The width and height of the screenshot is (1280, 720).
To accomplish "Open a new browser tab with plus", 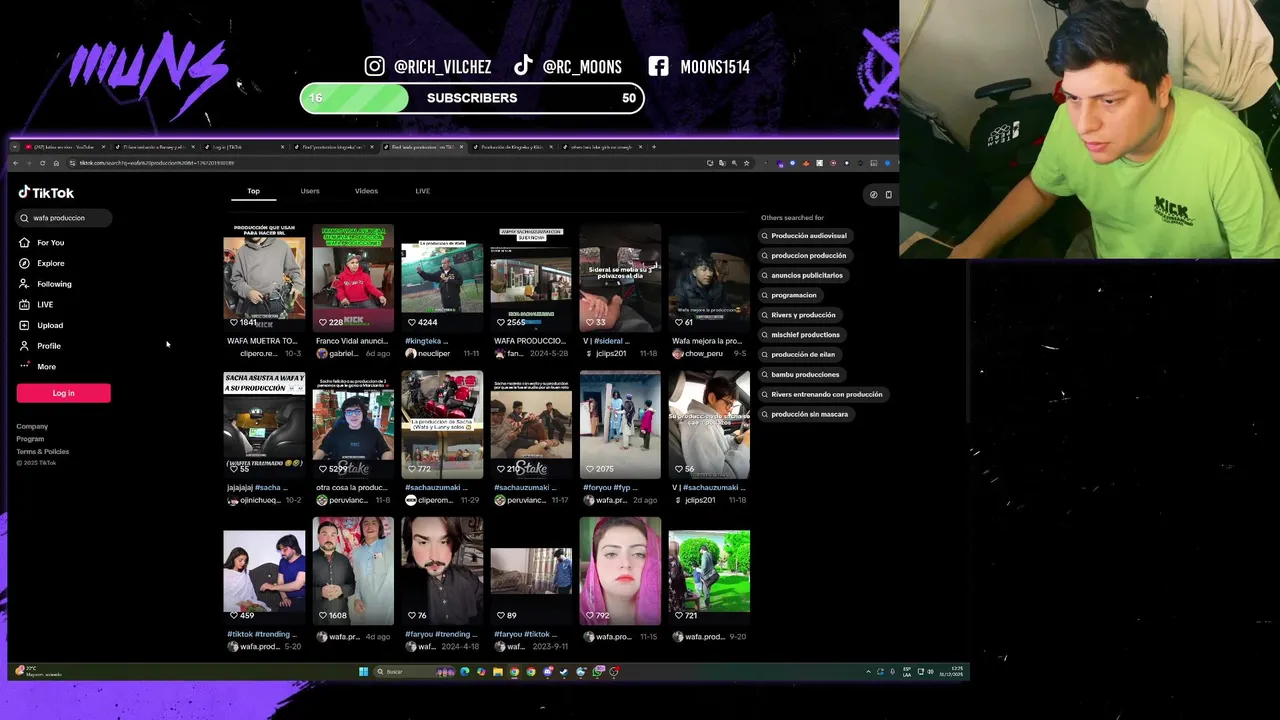I will coord(654,147).
